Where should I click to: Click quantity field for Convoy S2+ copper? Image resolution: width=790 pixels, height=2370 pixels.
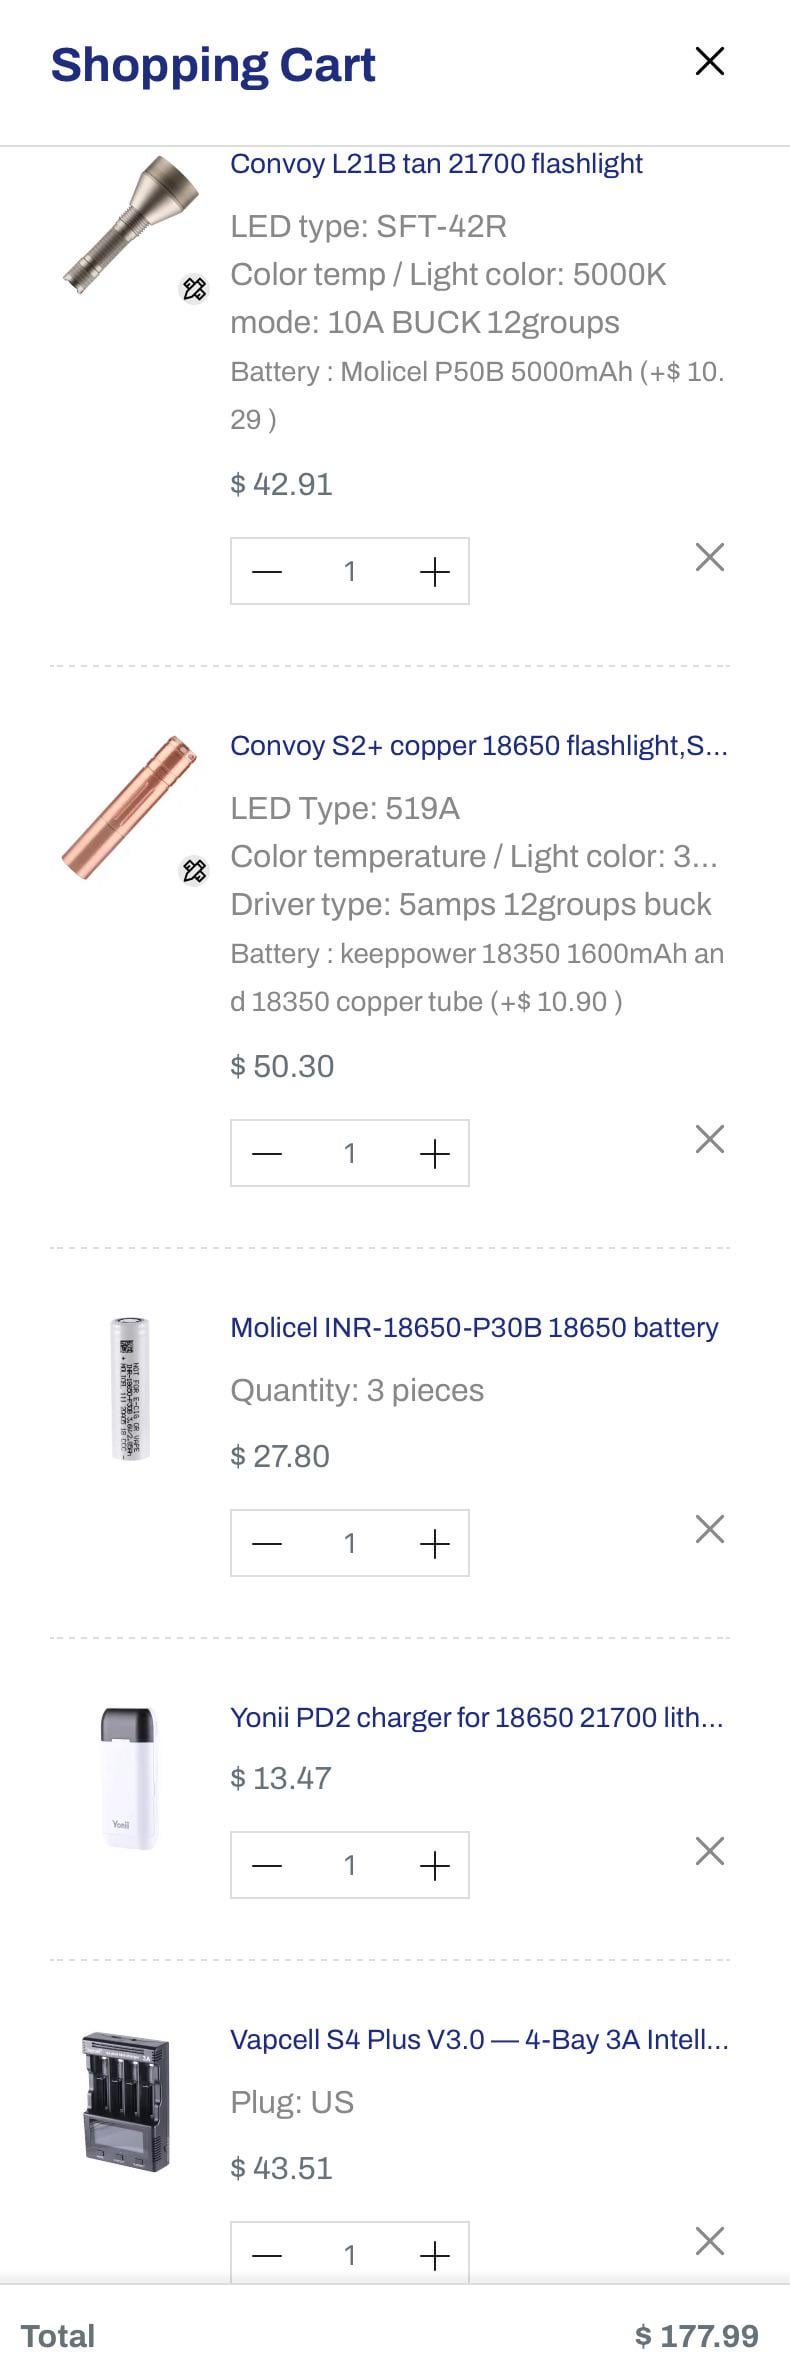350,1154
